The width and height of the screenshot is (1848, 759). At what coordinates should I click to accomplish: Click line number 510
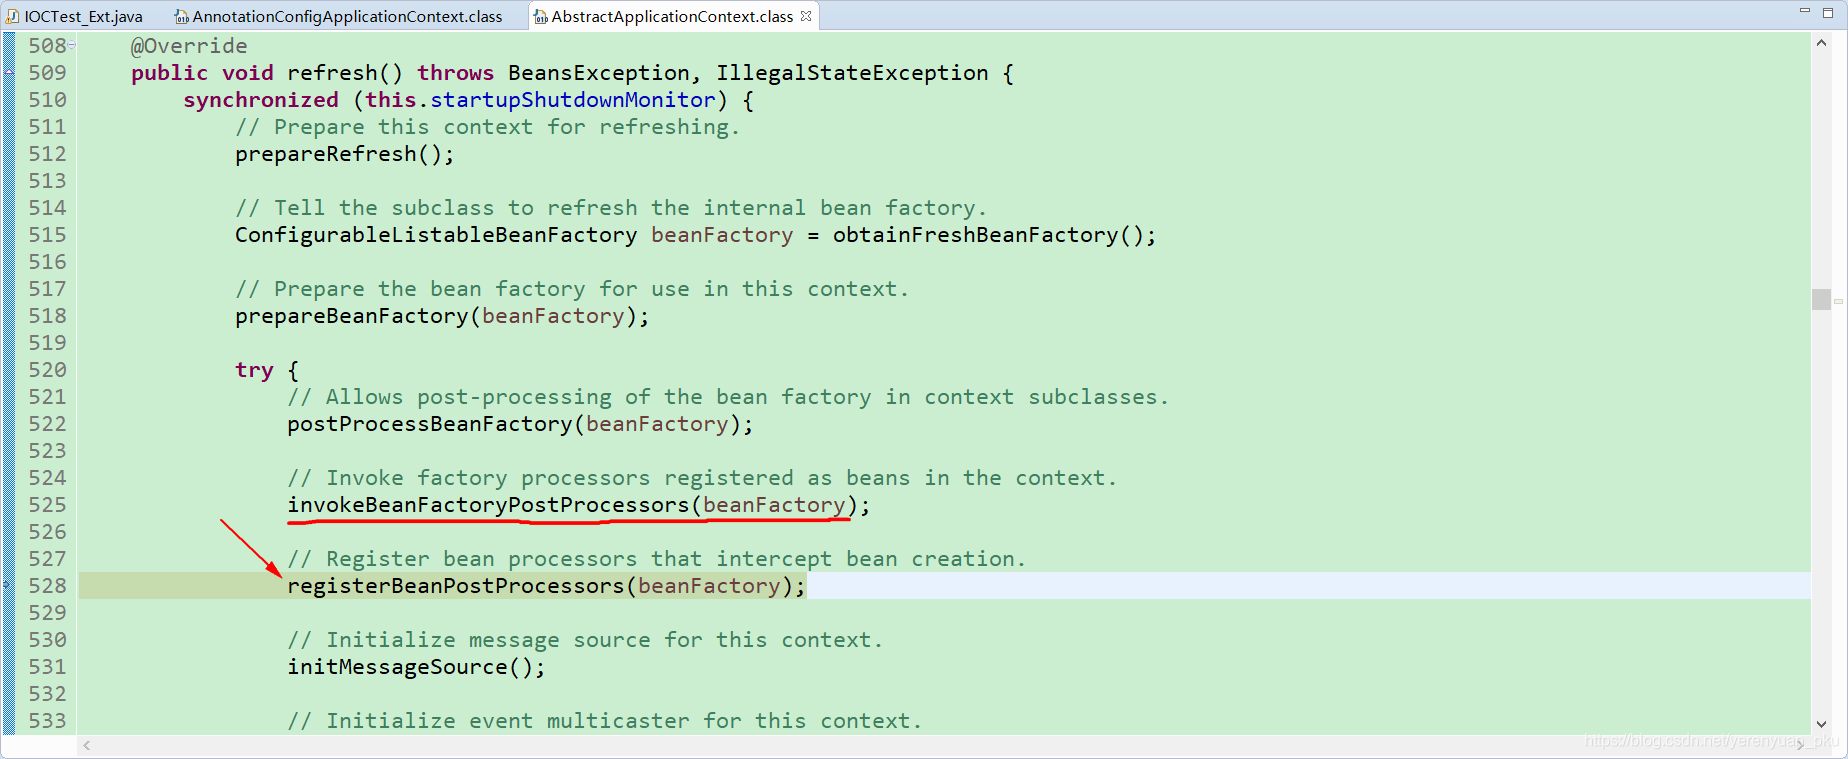47,100
